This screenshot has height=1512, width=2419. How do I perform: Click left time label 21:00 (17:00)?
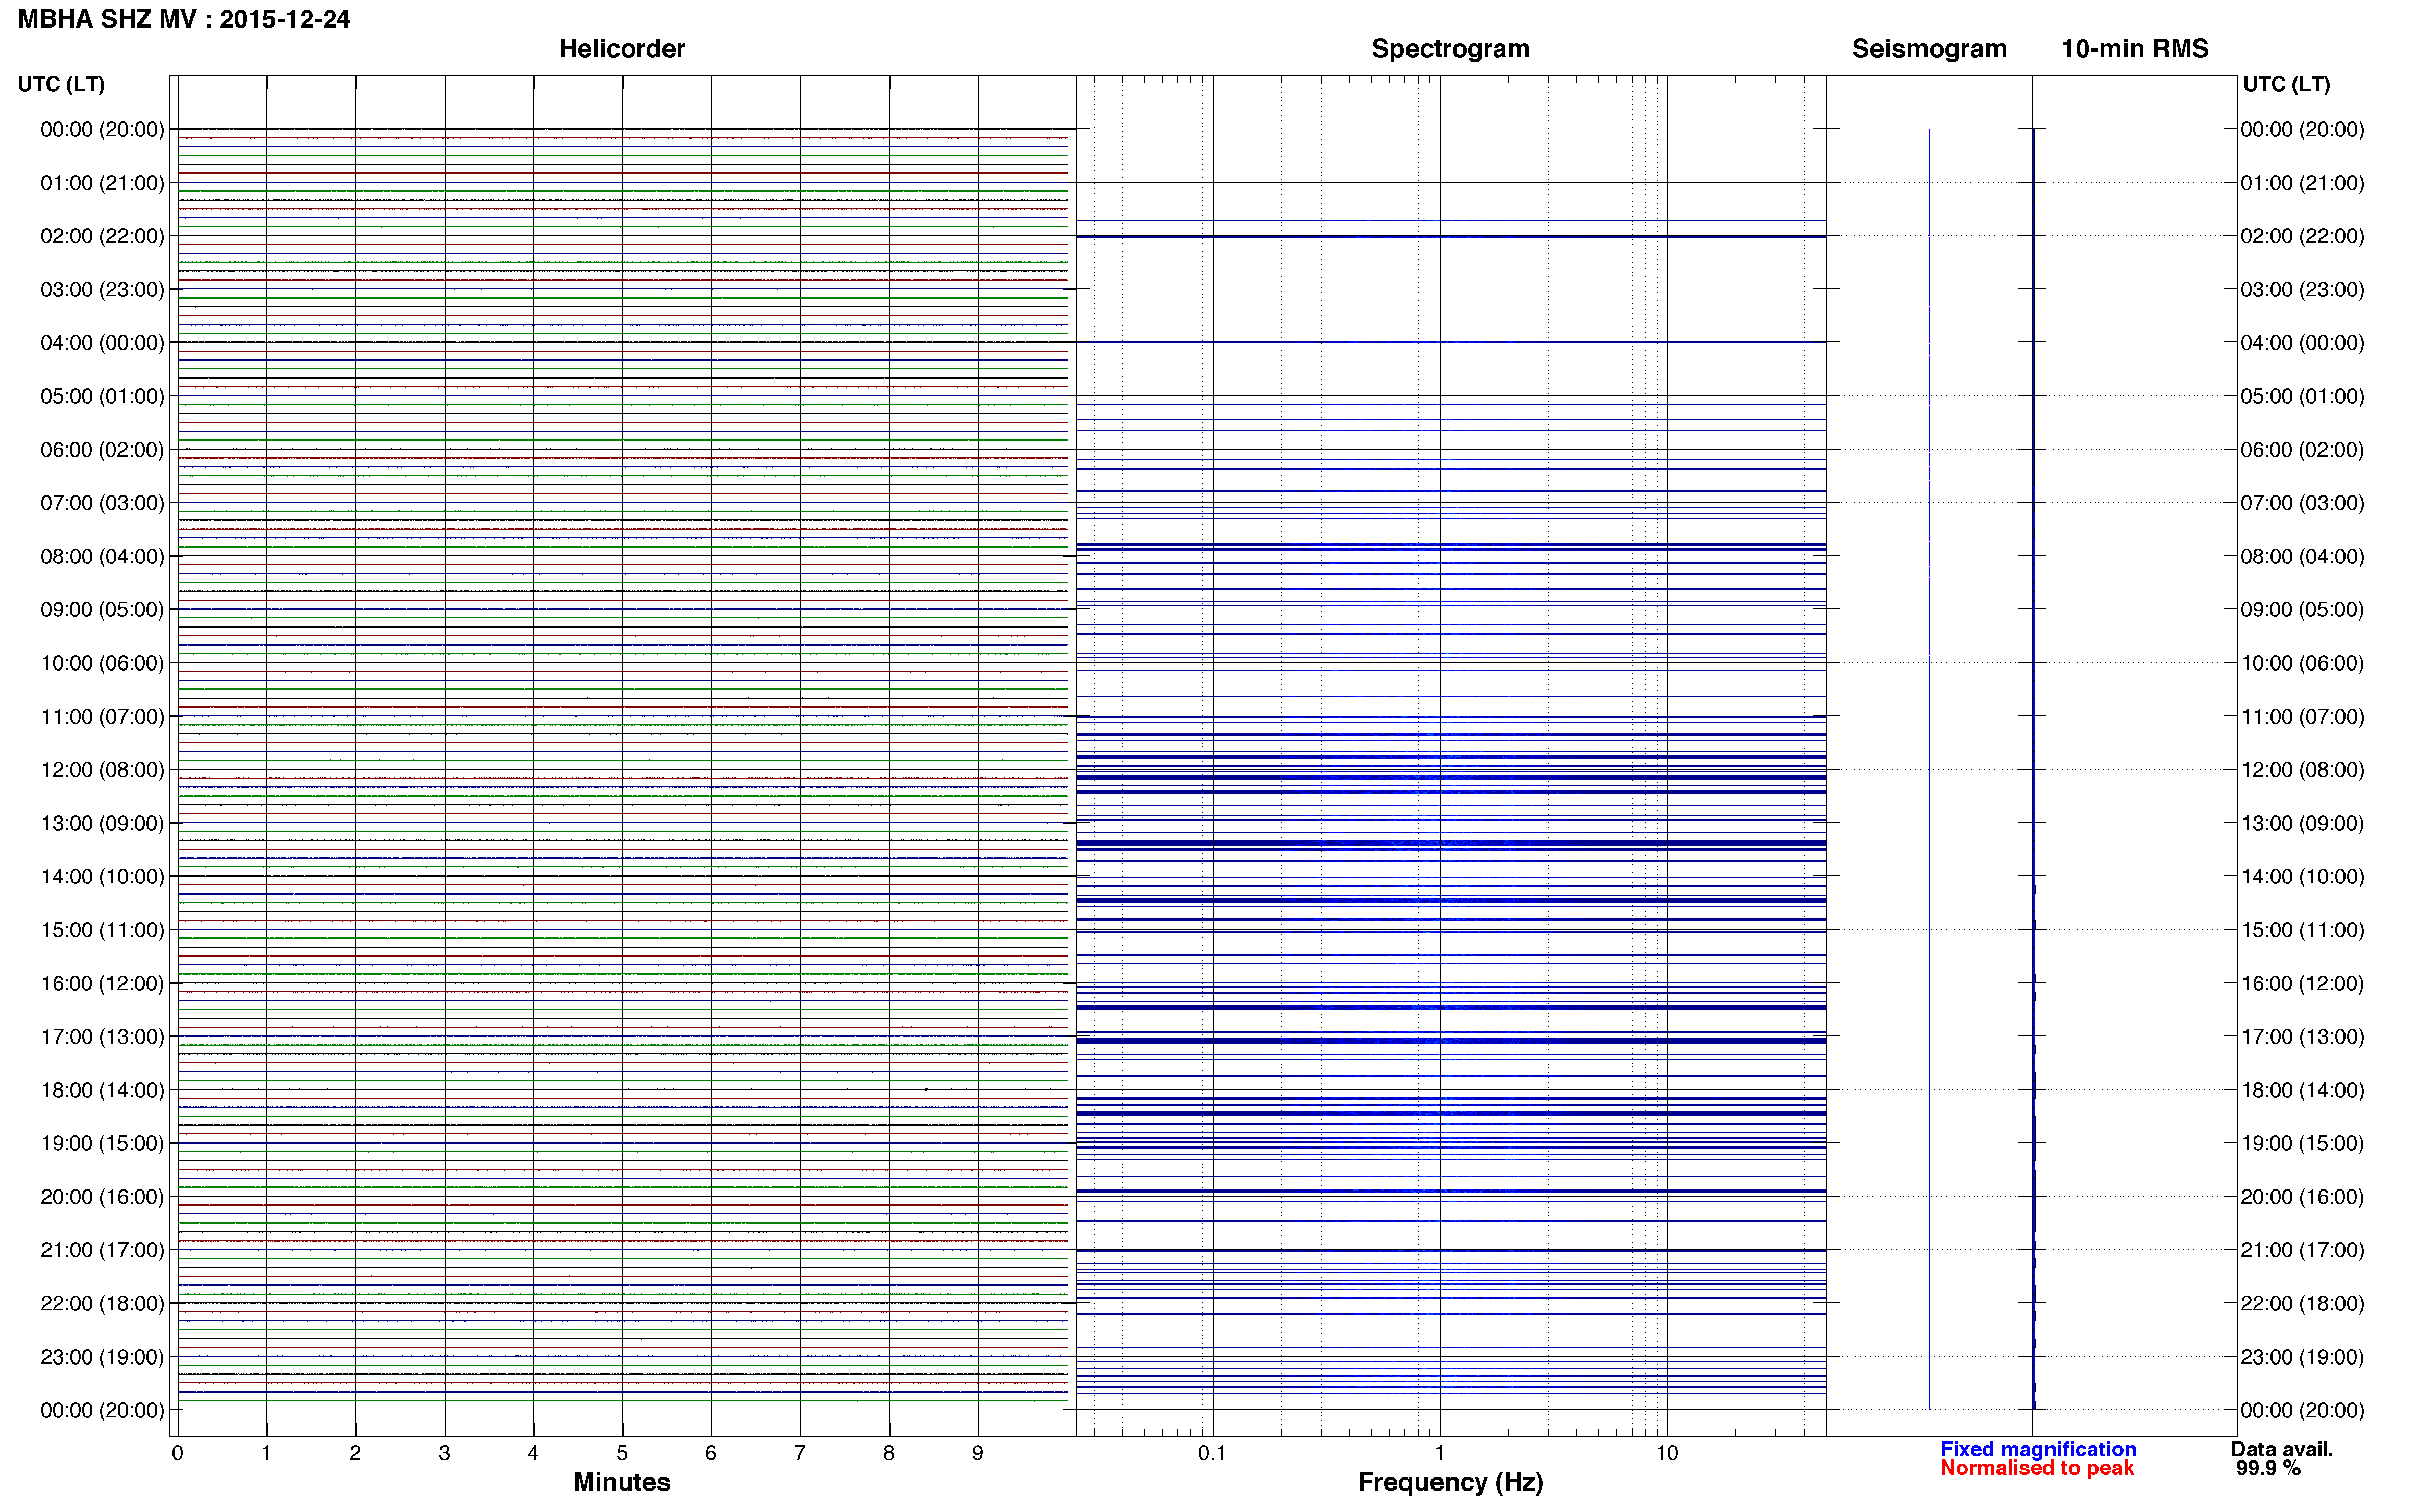click(102, 1250)
